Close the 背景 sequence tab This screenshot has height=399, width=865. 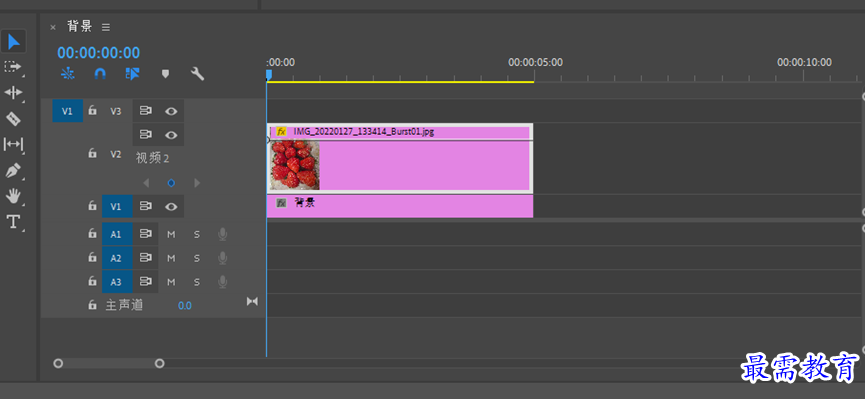[53, 27]
